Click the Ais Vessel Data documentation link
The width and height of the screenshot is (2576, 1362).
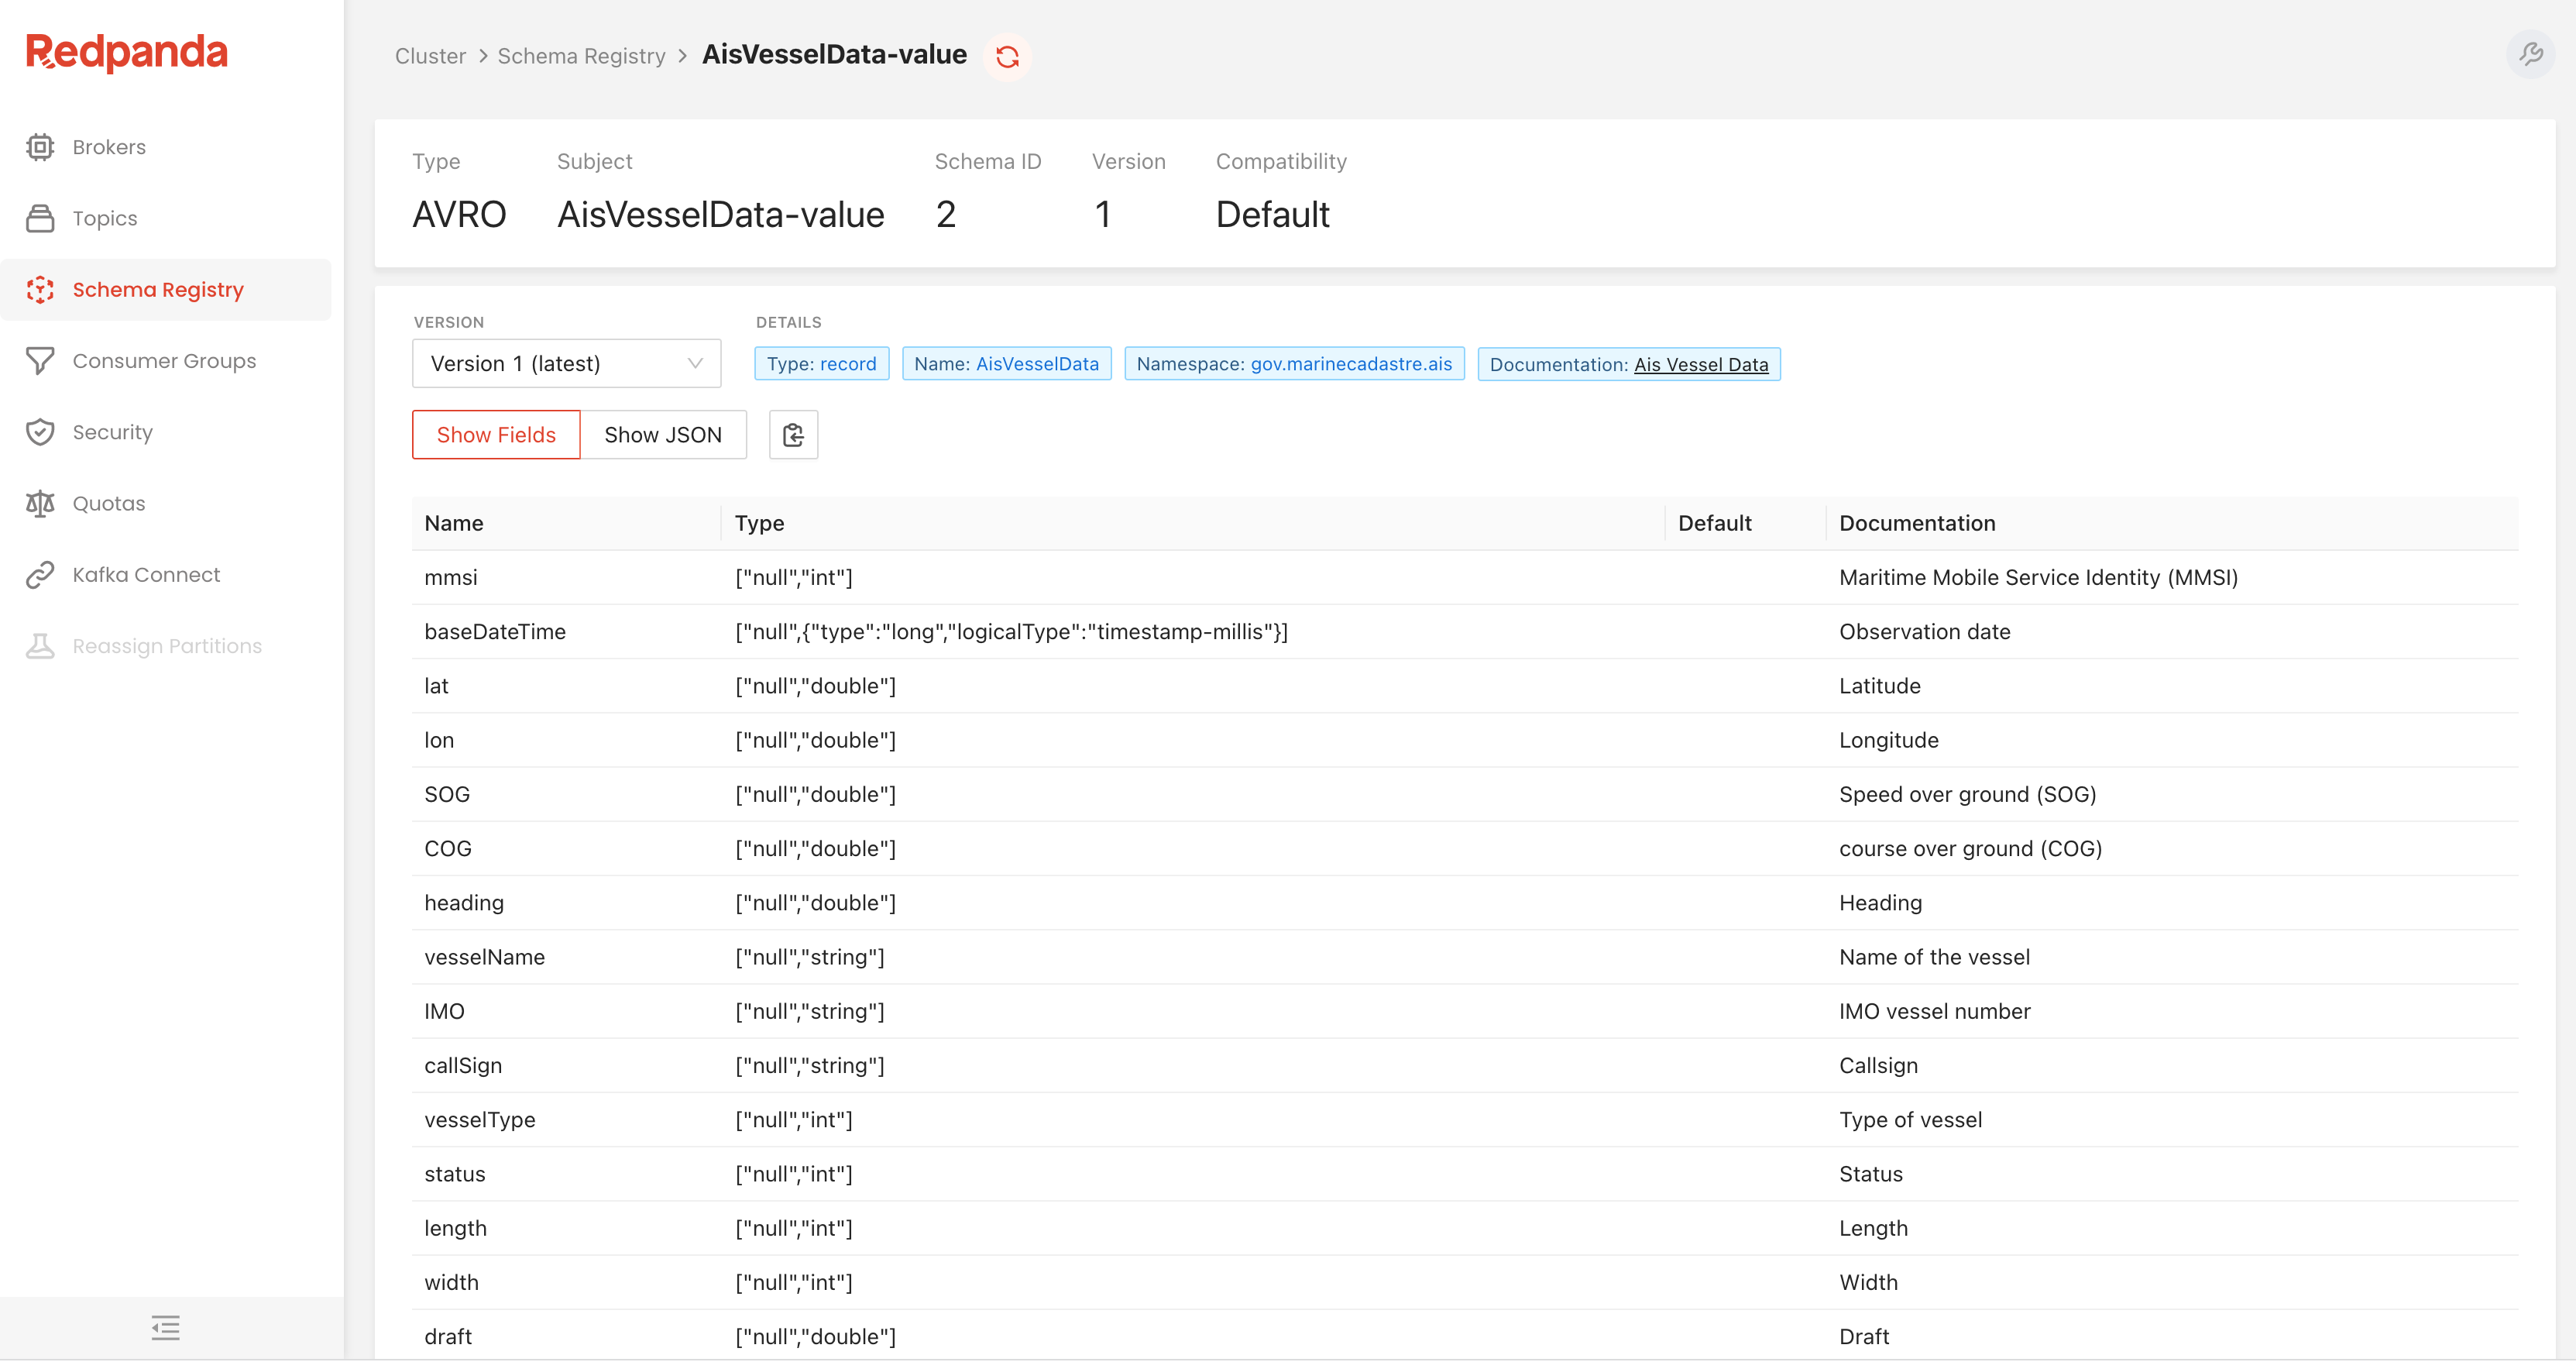click(1700, 365)
